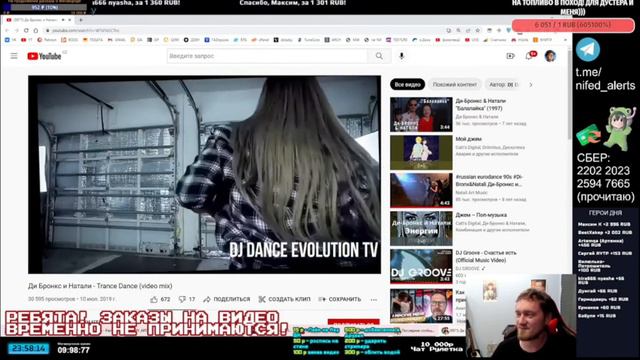Viewport: 640px width, 360px height.
Task: Like the video (672)
Action: [x=160, y=299]
